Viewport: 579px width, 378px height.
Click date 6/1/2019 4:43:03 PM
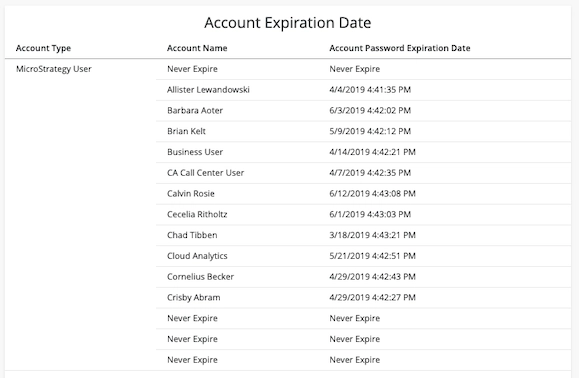point(370,214)
